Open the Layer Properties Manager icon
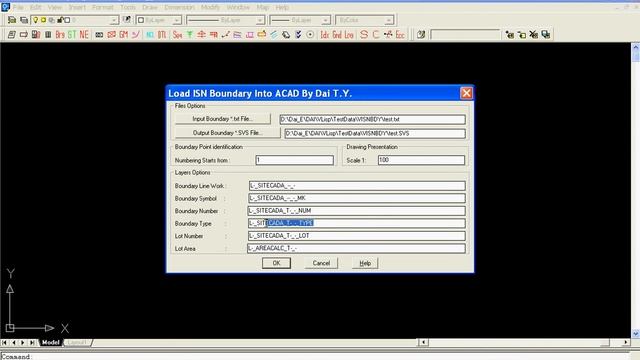This screenshot has width=640, height=360. point(12,20)
